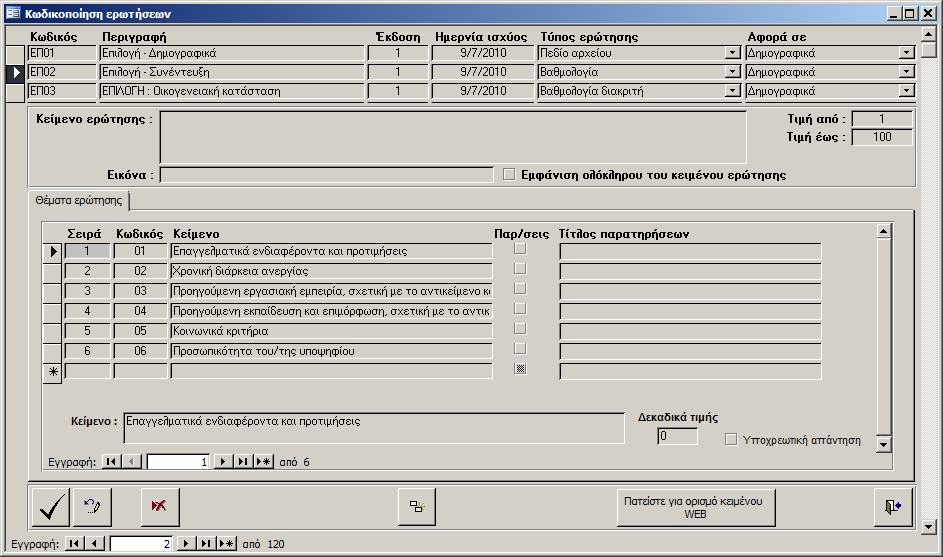Toggle 'Εμφάνιση ολόκληρου του κειμένου ερώτησης' checkbox
The width and height of the screenshot is (943, 557).
509,174
